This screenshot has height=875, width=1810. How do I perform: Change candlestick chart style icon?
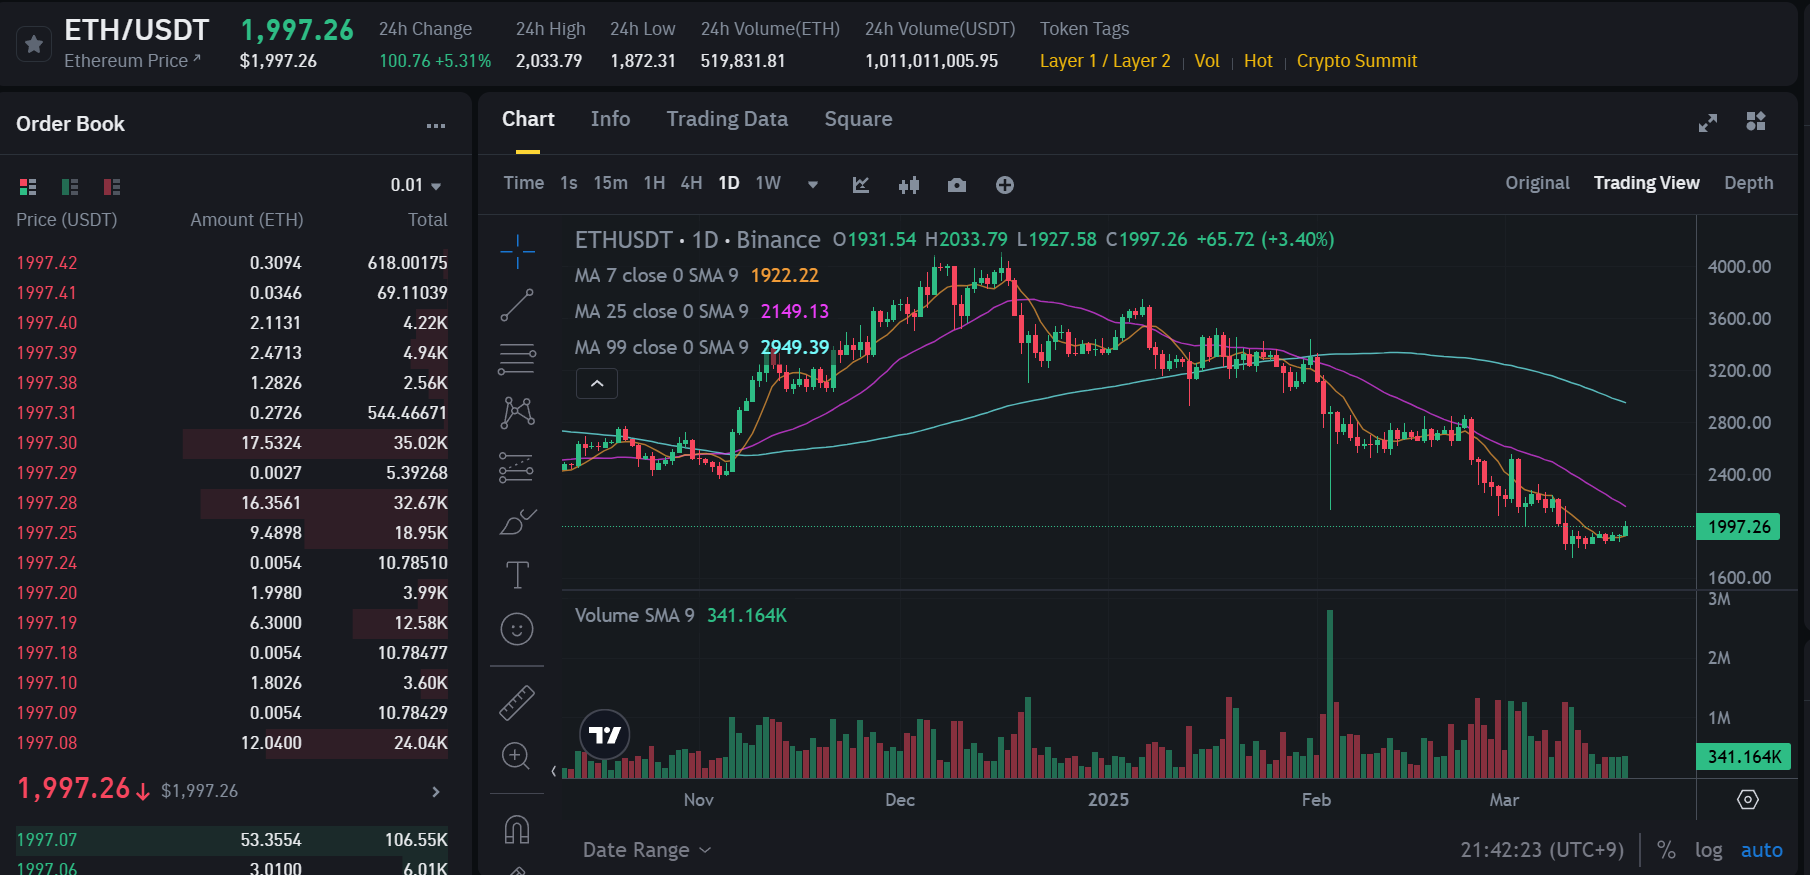coord(909,185)
